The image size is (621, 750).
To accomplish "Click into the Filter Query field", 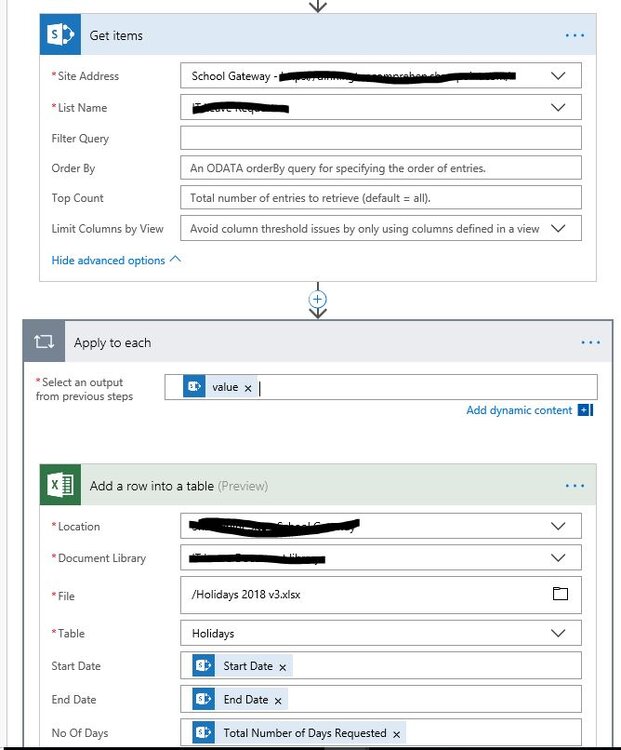I will pyautogui.click(x=381, y=138).
